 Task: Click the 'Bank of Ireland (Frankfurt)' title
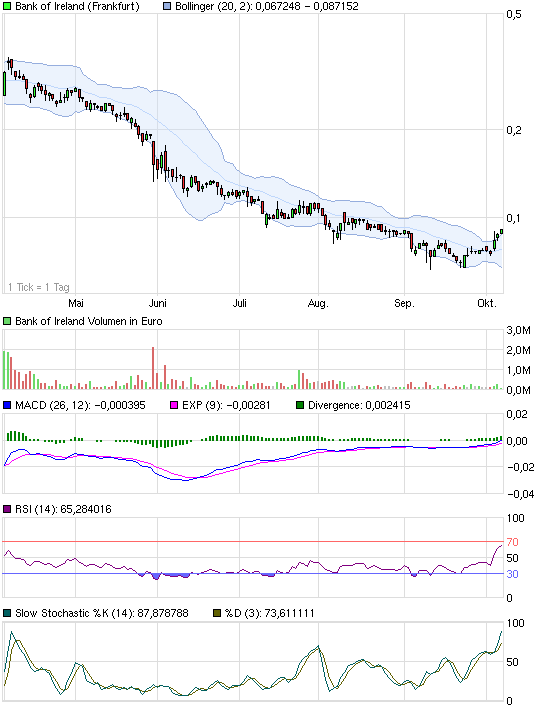point(77,6)
